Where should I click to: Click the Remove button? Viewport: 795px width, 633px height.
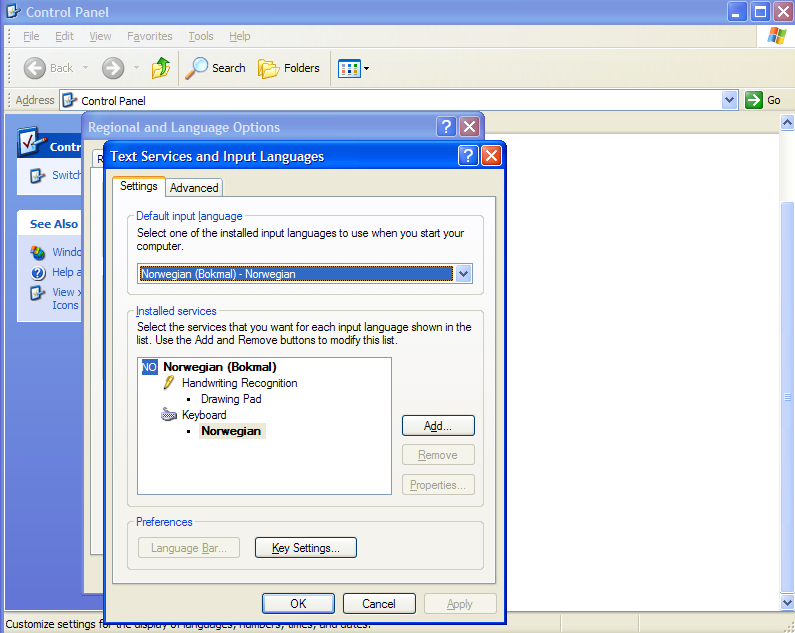(x=438, y=455)
